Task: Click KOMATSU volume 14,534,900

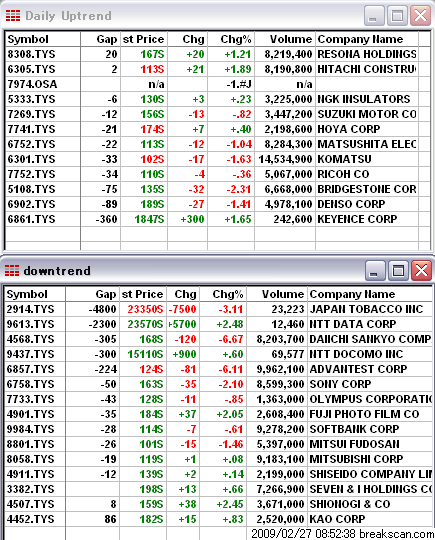Action: [285, 159]
